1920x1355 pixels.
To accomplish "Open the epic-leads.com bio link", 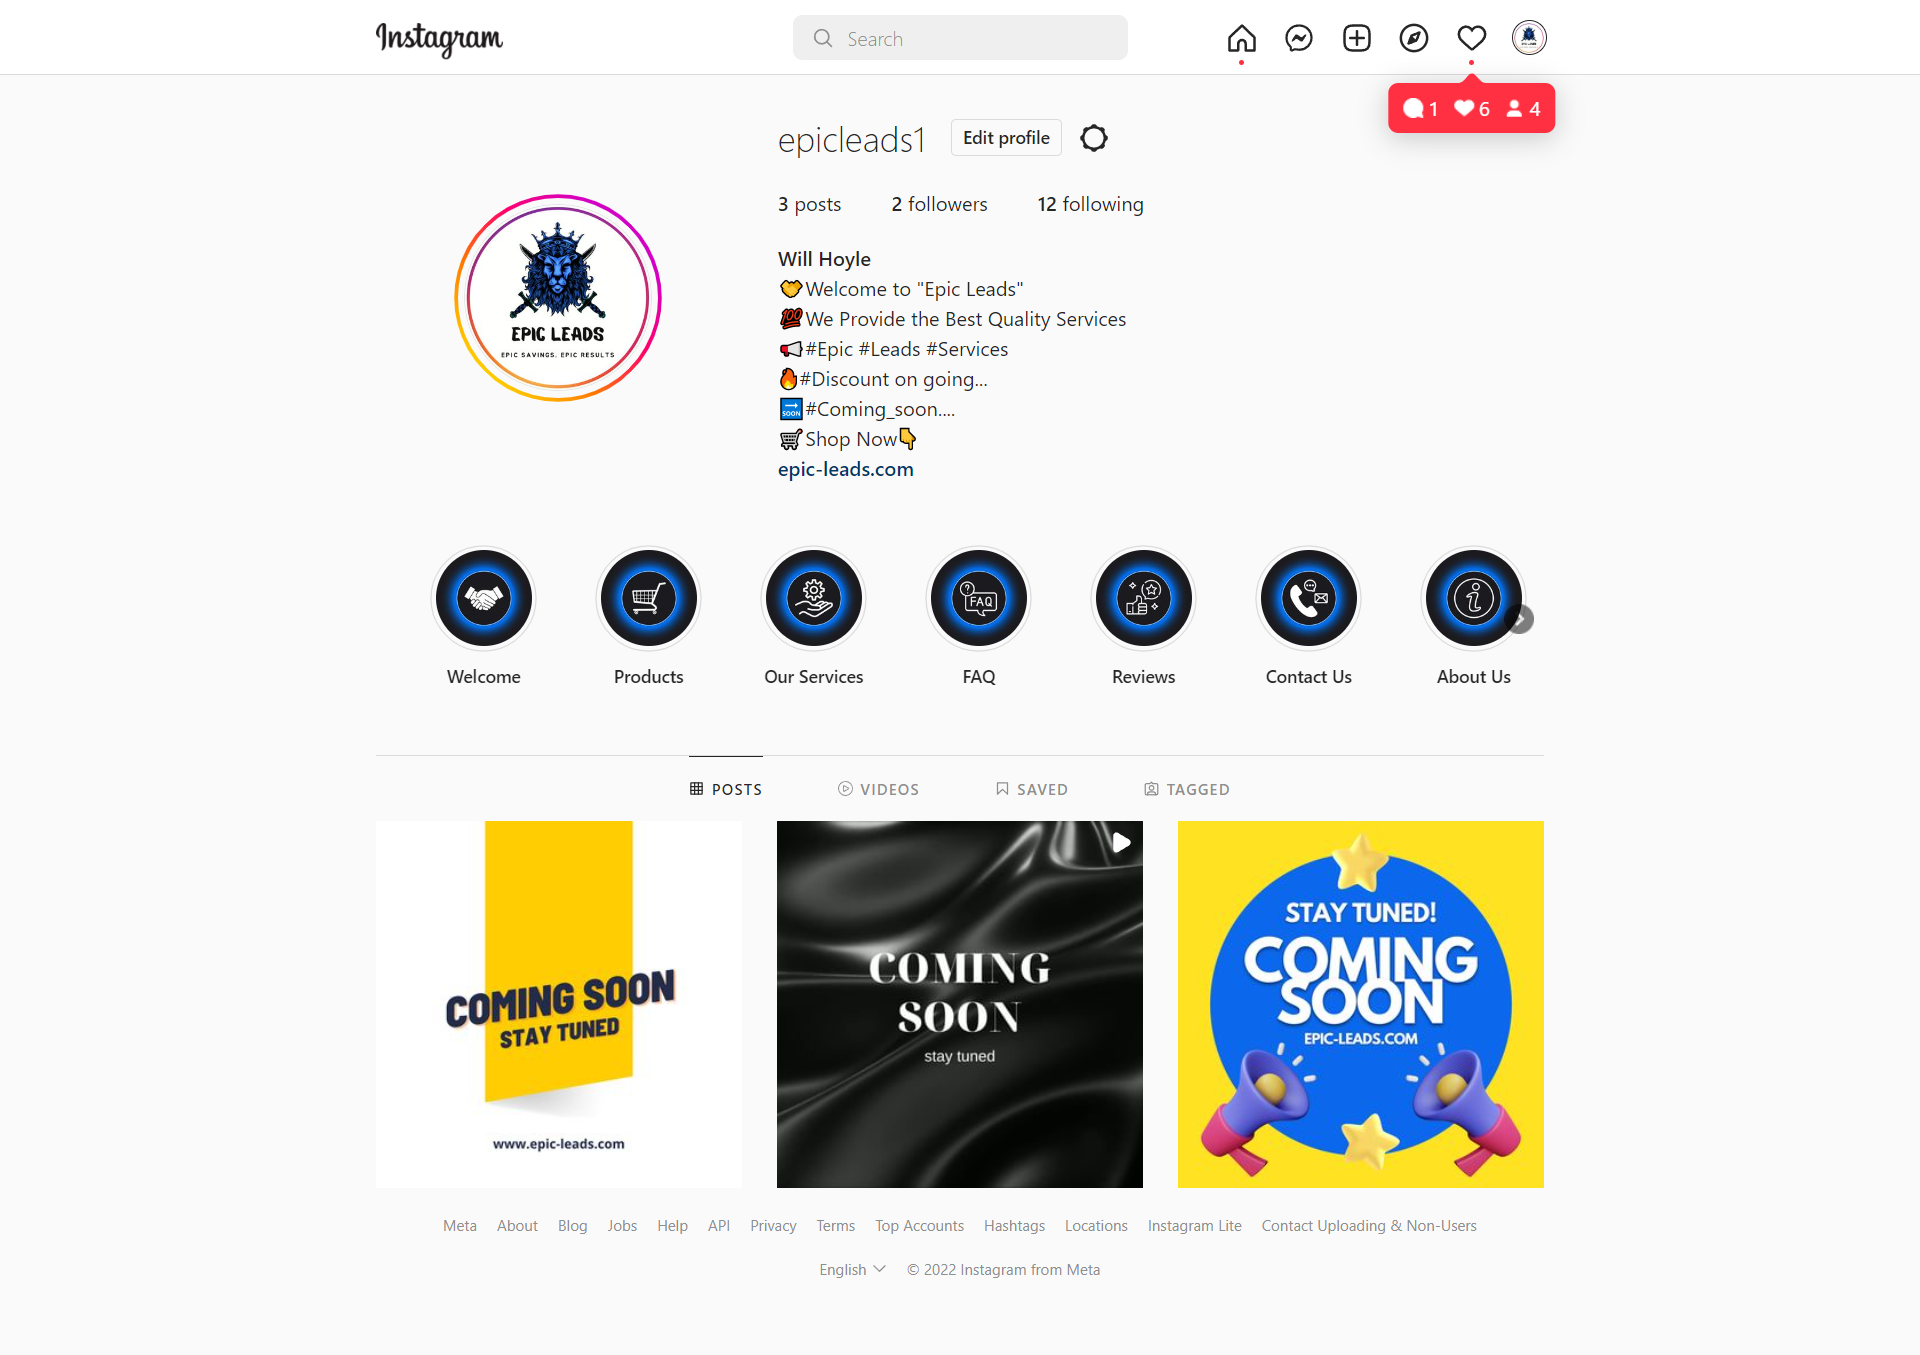I will 846,469.
